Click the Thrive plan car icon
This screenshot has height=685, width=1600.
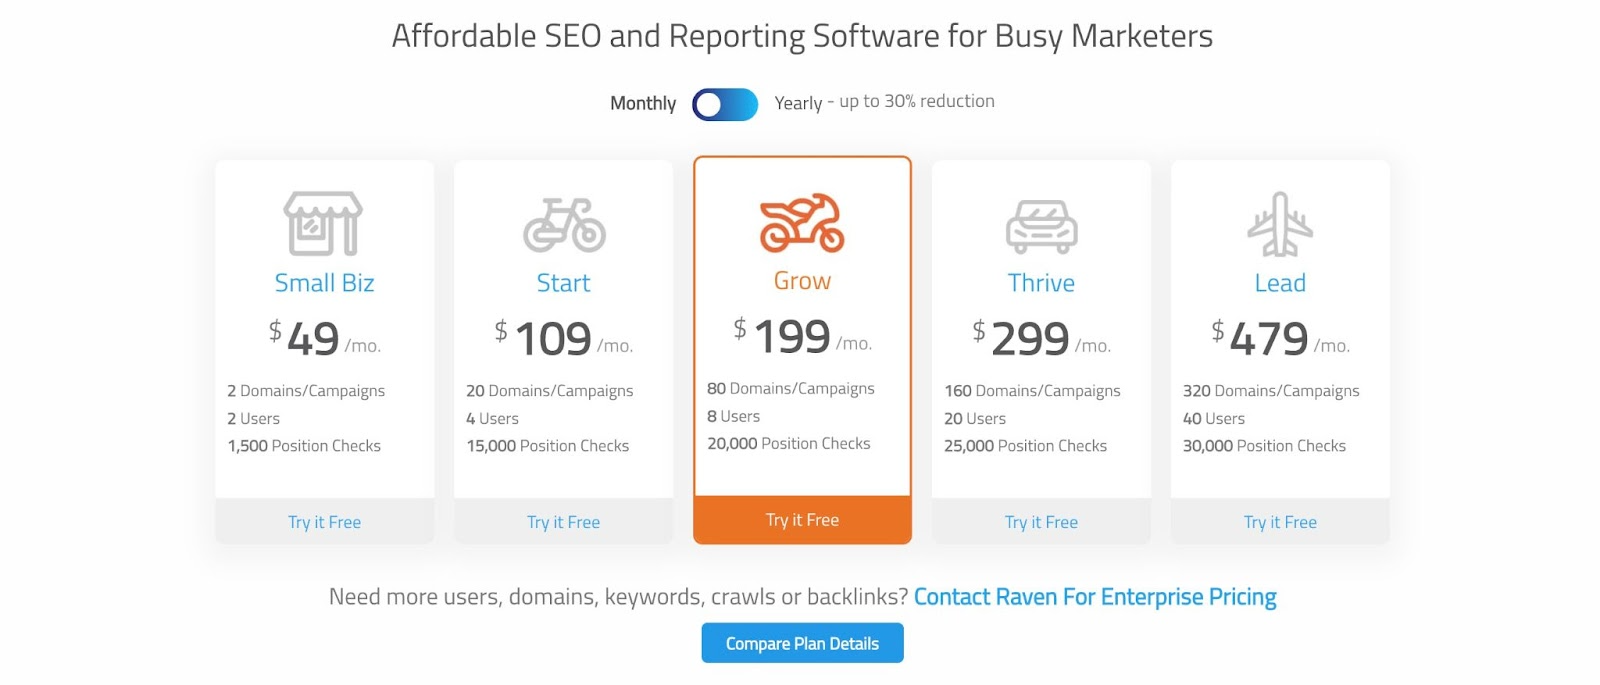coord(1041,226)
